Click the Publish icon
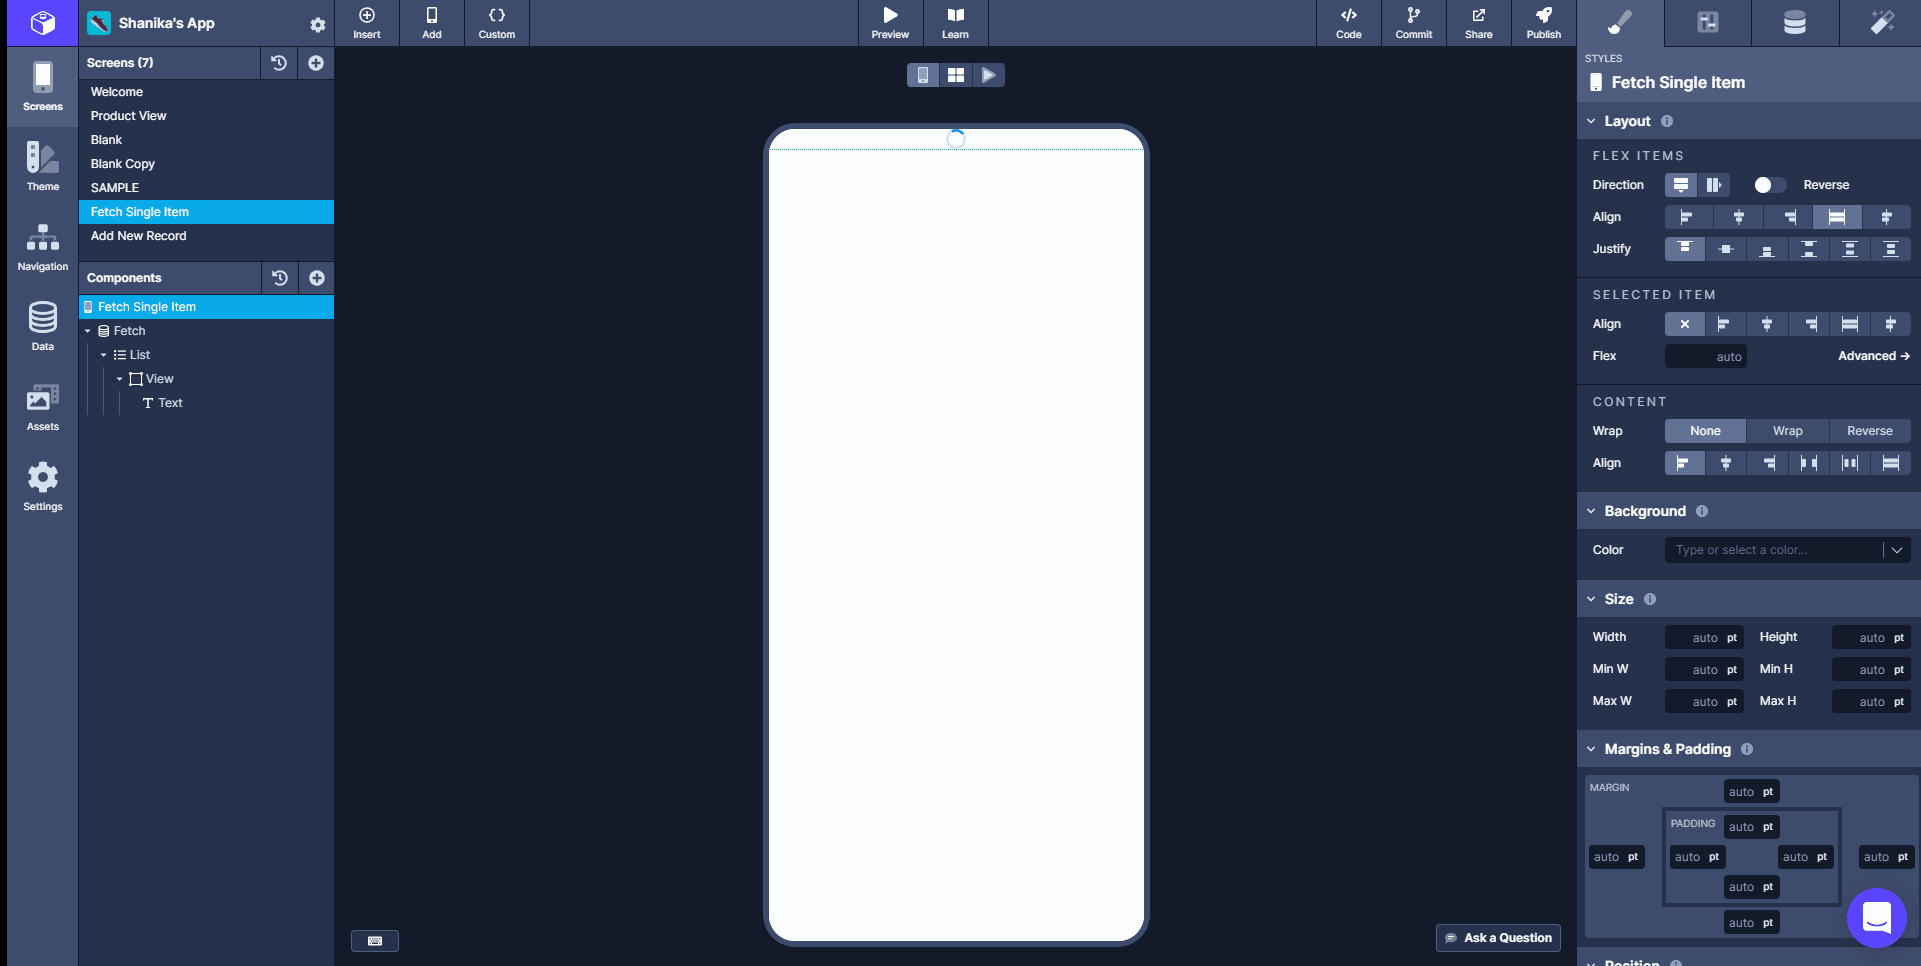The width and height of the screenshot is (1921, 966). (x=1543, y=22)
